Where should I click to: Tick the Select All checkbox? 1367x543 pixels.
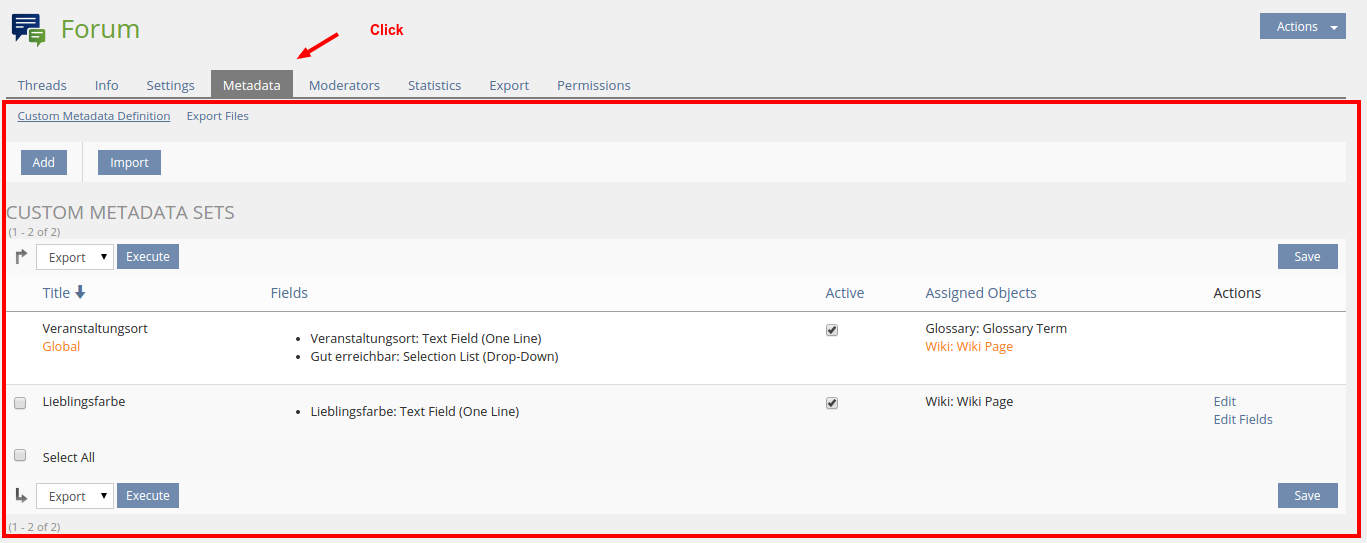click(20, 456)
